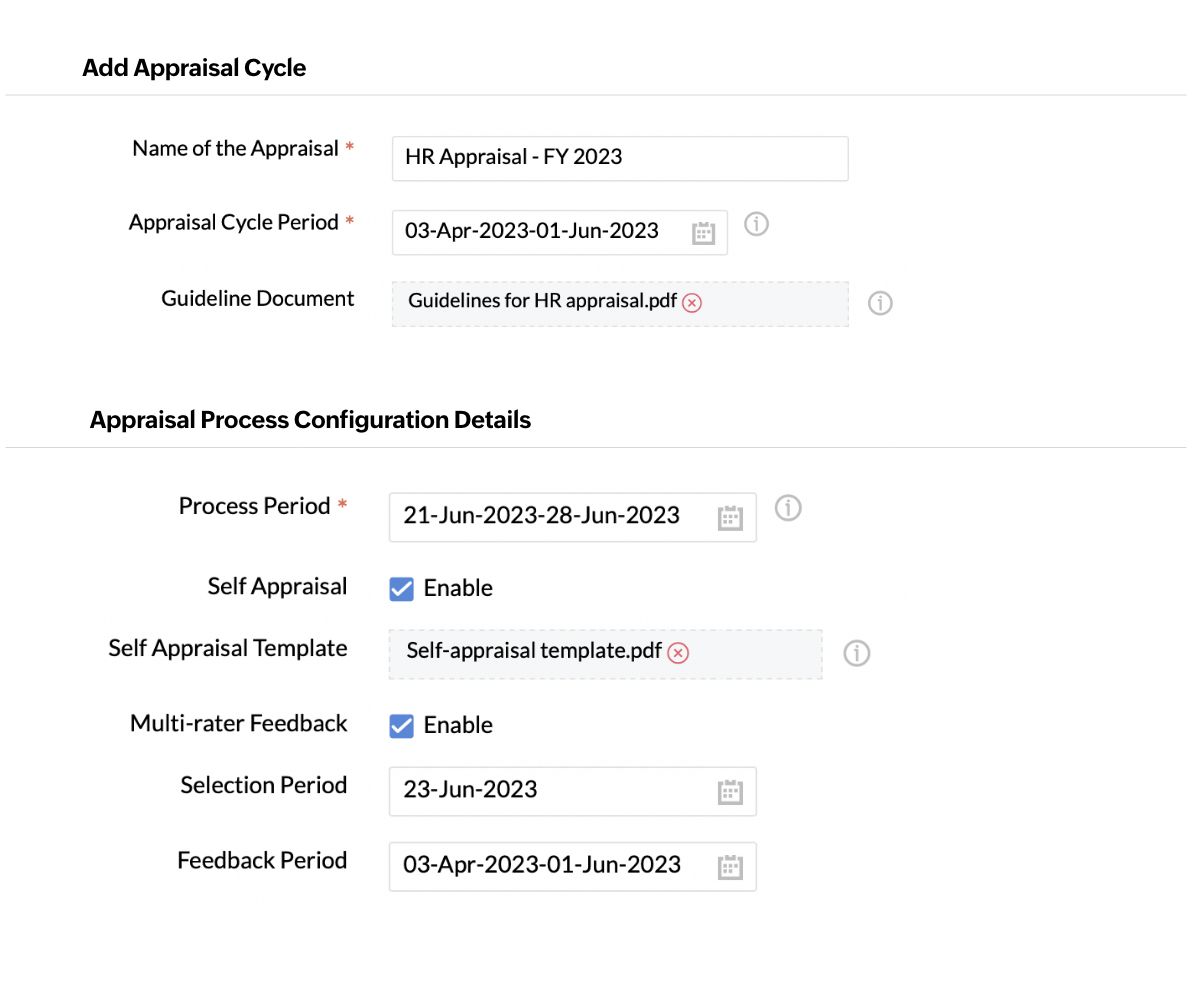
Task: Open the Selection Period calendar picker
Action: point(730,791)
